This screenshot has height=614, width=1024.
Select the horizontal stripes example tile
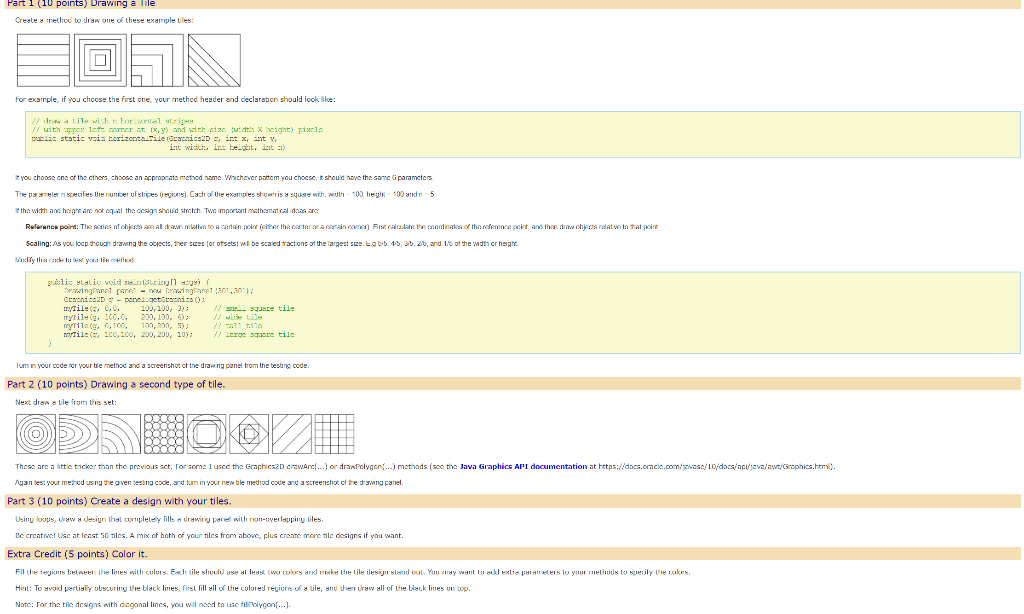click(41, 60)
